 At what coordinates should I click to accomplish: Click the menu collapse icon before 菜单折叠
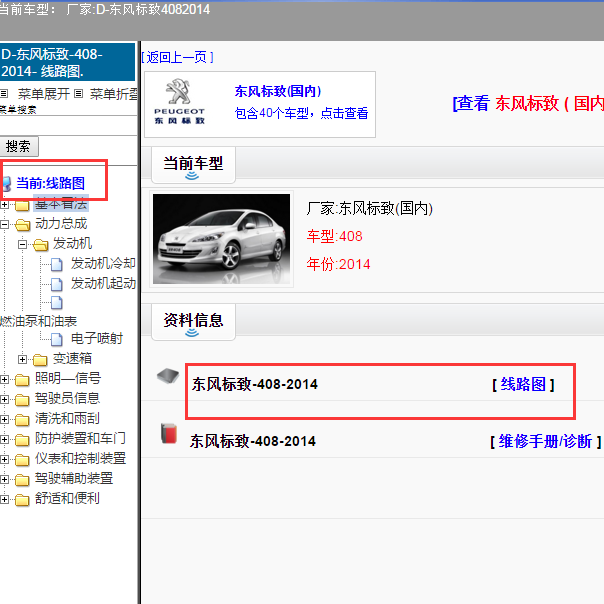tap(78, 94)
